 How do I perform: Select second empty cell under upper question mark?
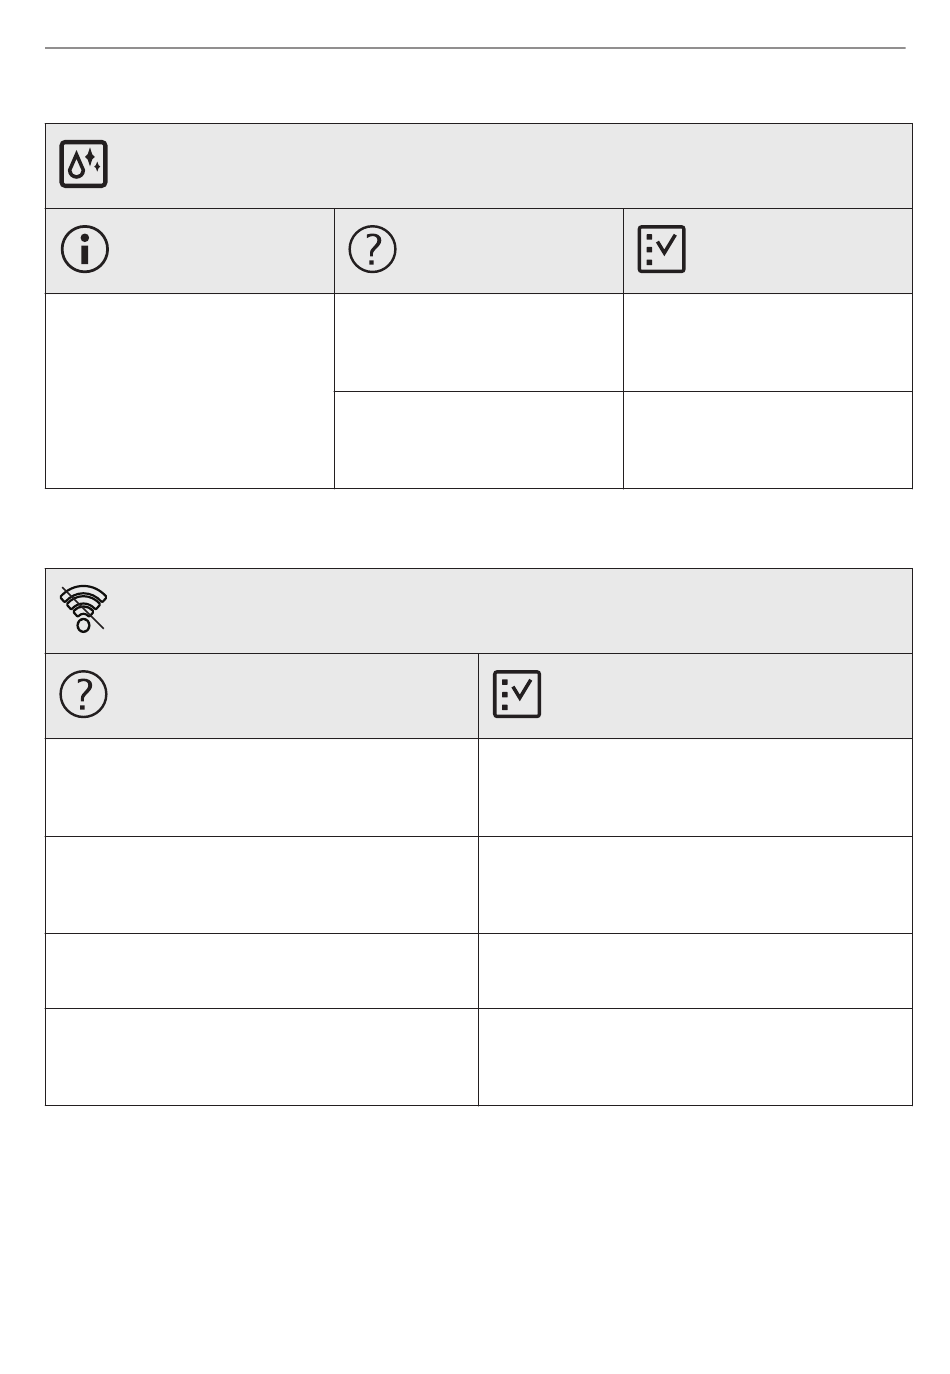pyautogui.click(x=478, y=440)
